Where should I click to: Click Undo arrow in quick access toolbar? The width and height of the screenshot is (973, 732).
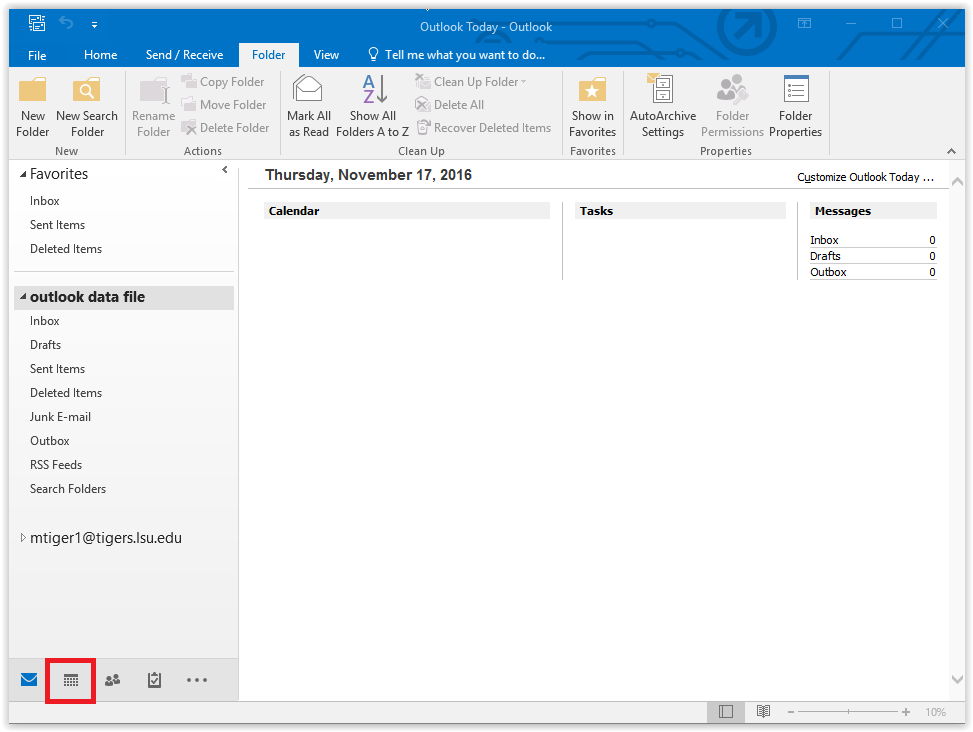coord(66,24)
